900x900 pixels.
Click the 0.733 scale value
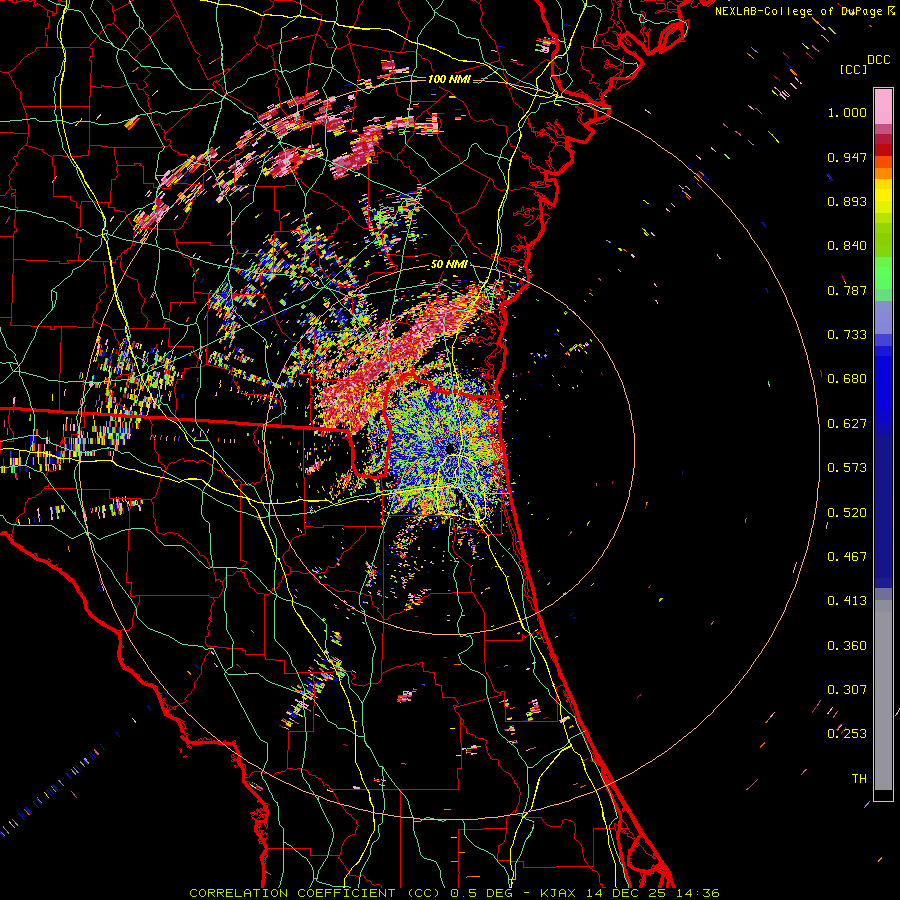[847, 335]
